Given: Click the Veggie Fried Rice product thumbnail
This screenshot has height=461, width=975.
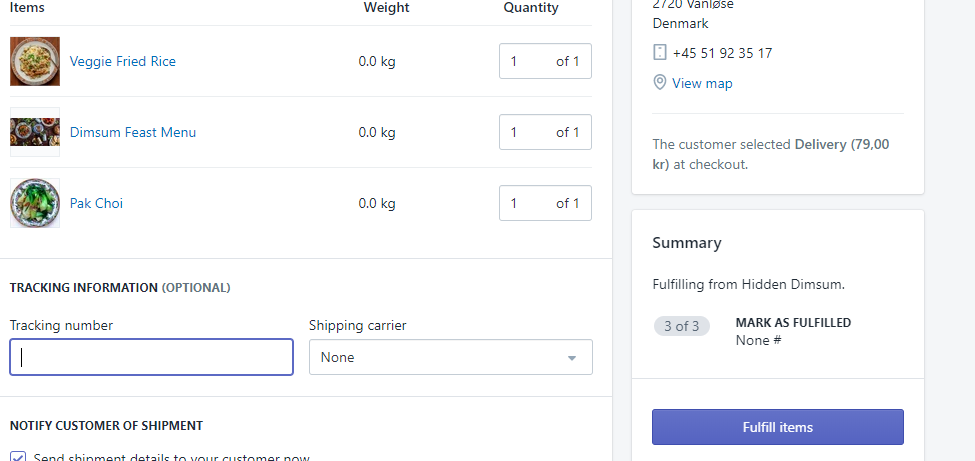Looking at the screenshot, I should [35, 61].
